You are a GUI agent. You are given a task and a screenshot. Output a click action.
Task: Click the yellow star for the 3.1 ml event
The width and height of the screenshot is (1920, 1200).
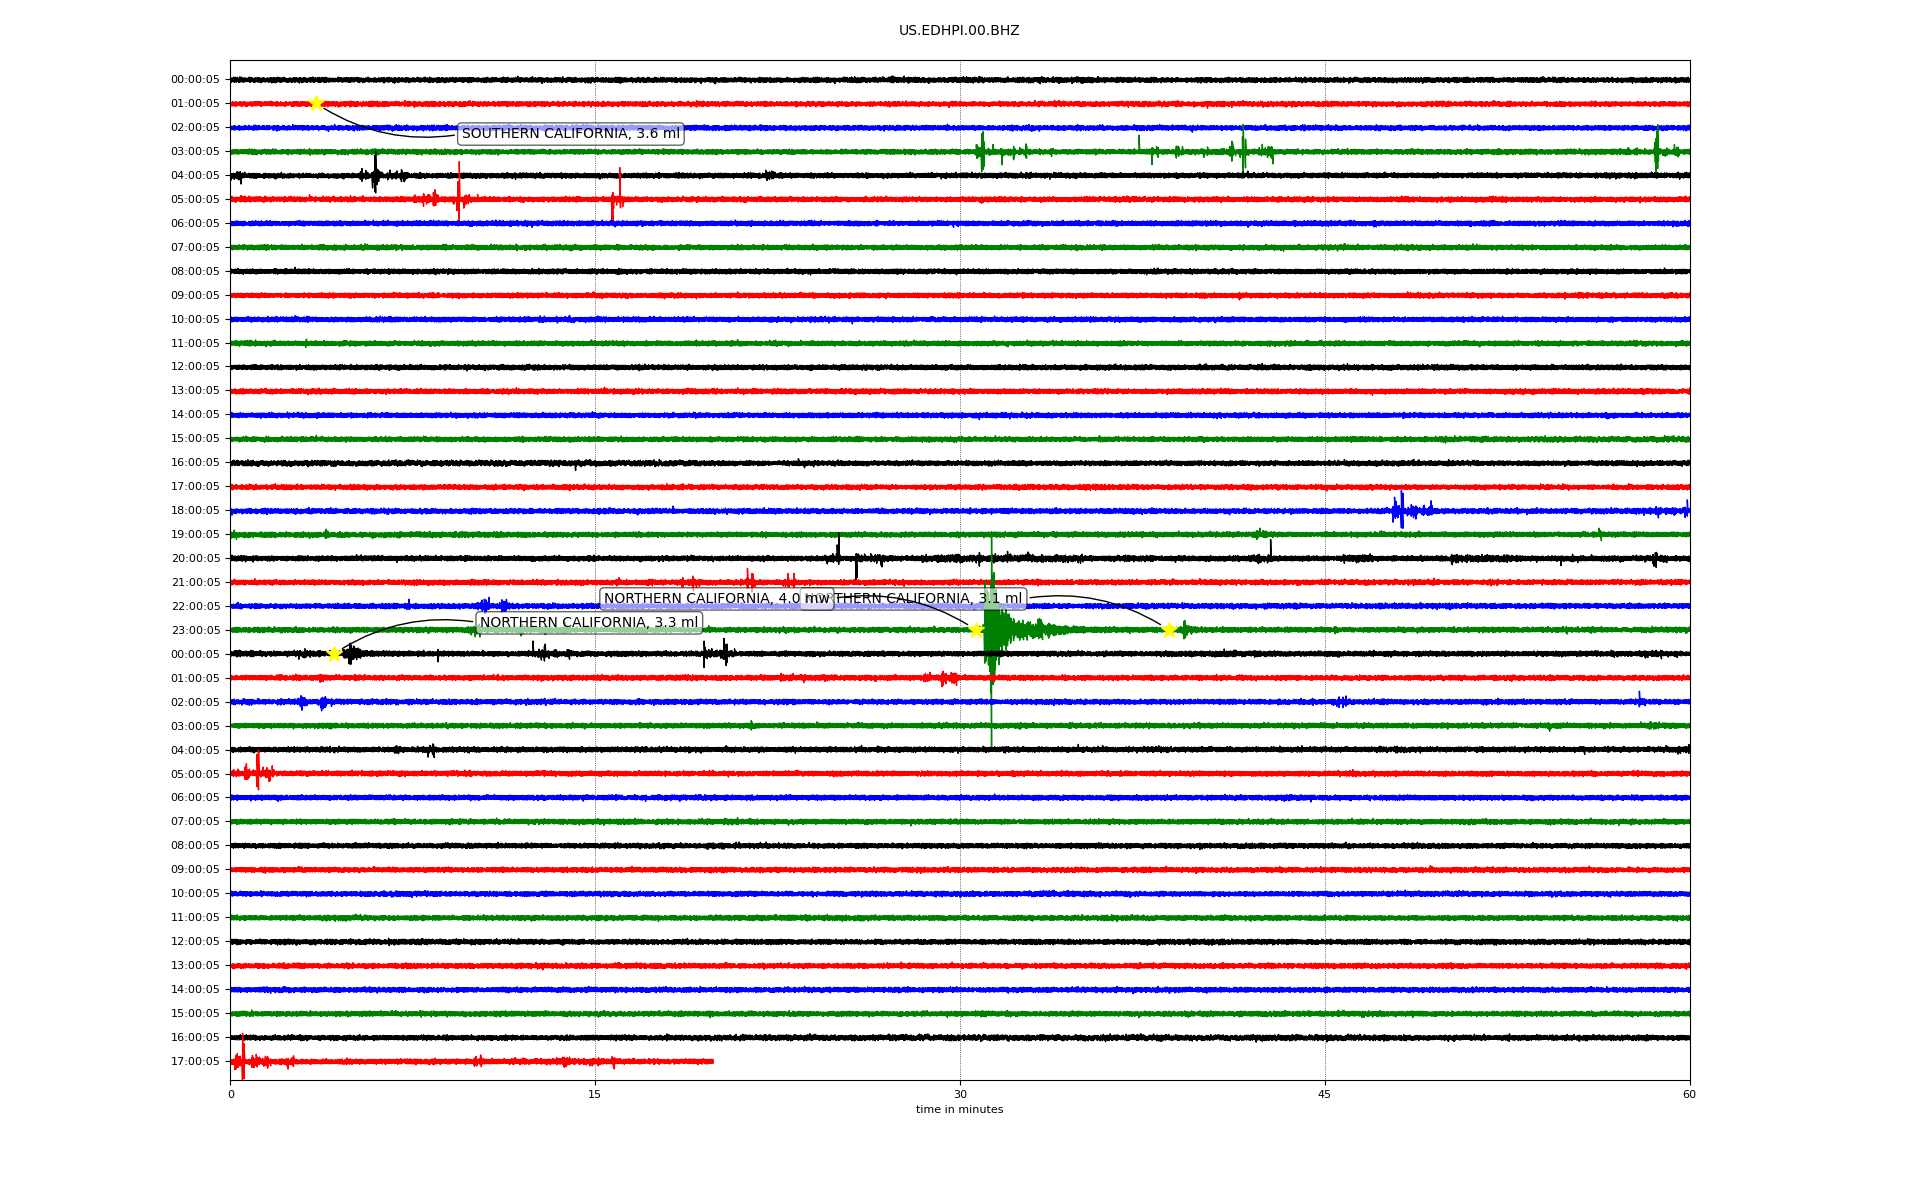1168,630
